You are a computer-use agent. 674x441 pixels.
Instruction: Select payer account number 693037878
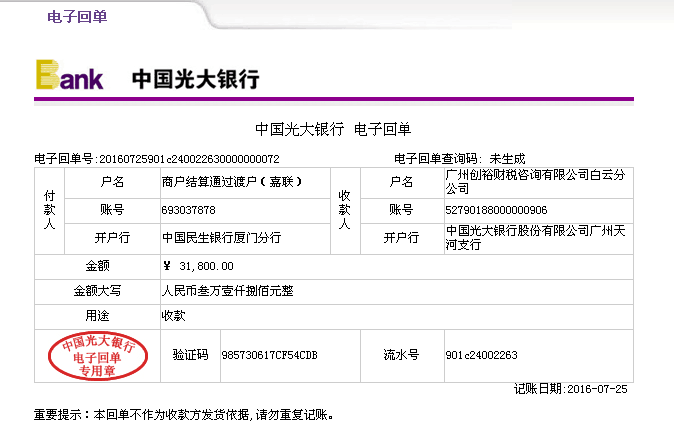coord(188,210)
